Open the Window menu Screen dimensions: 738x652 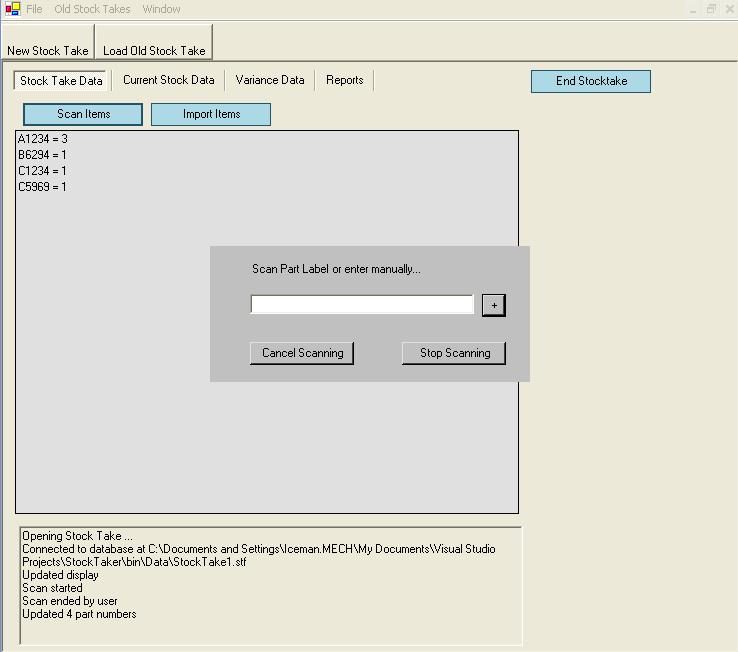tap(161, 9)
